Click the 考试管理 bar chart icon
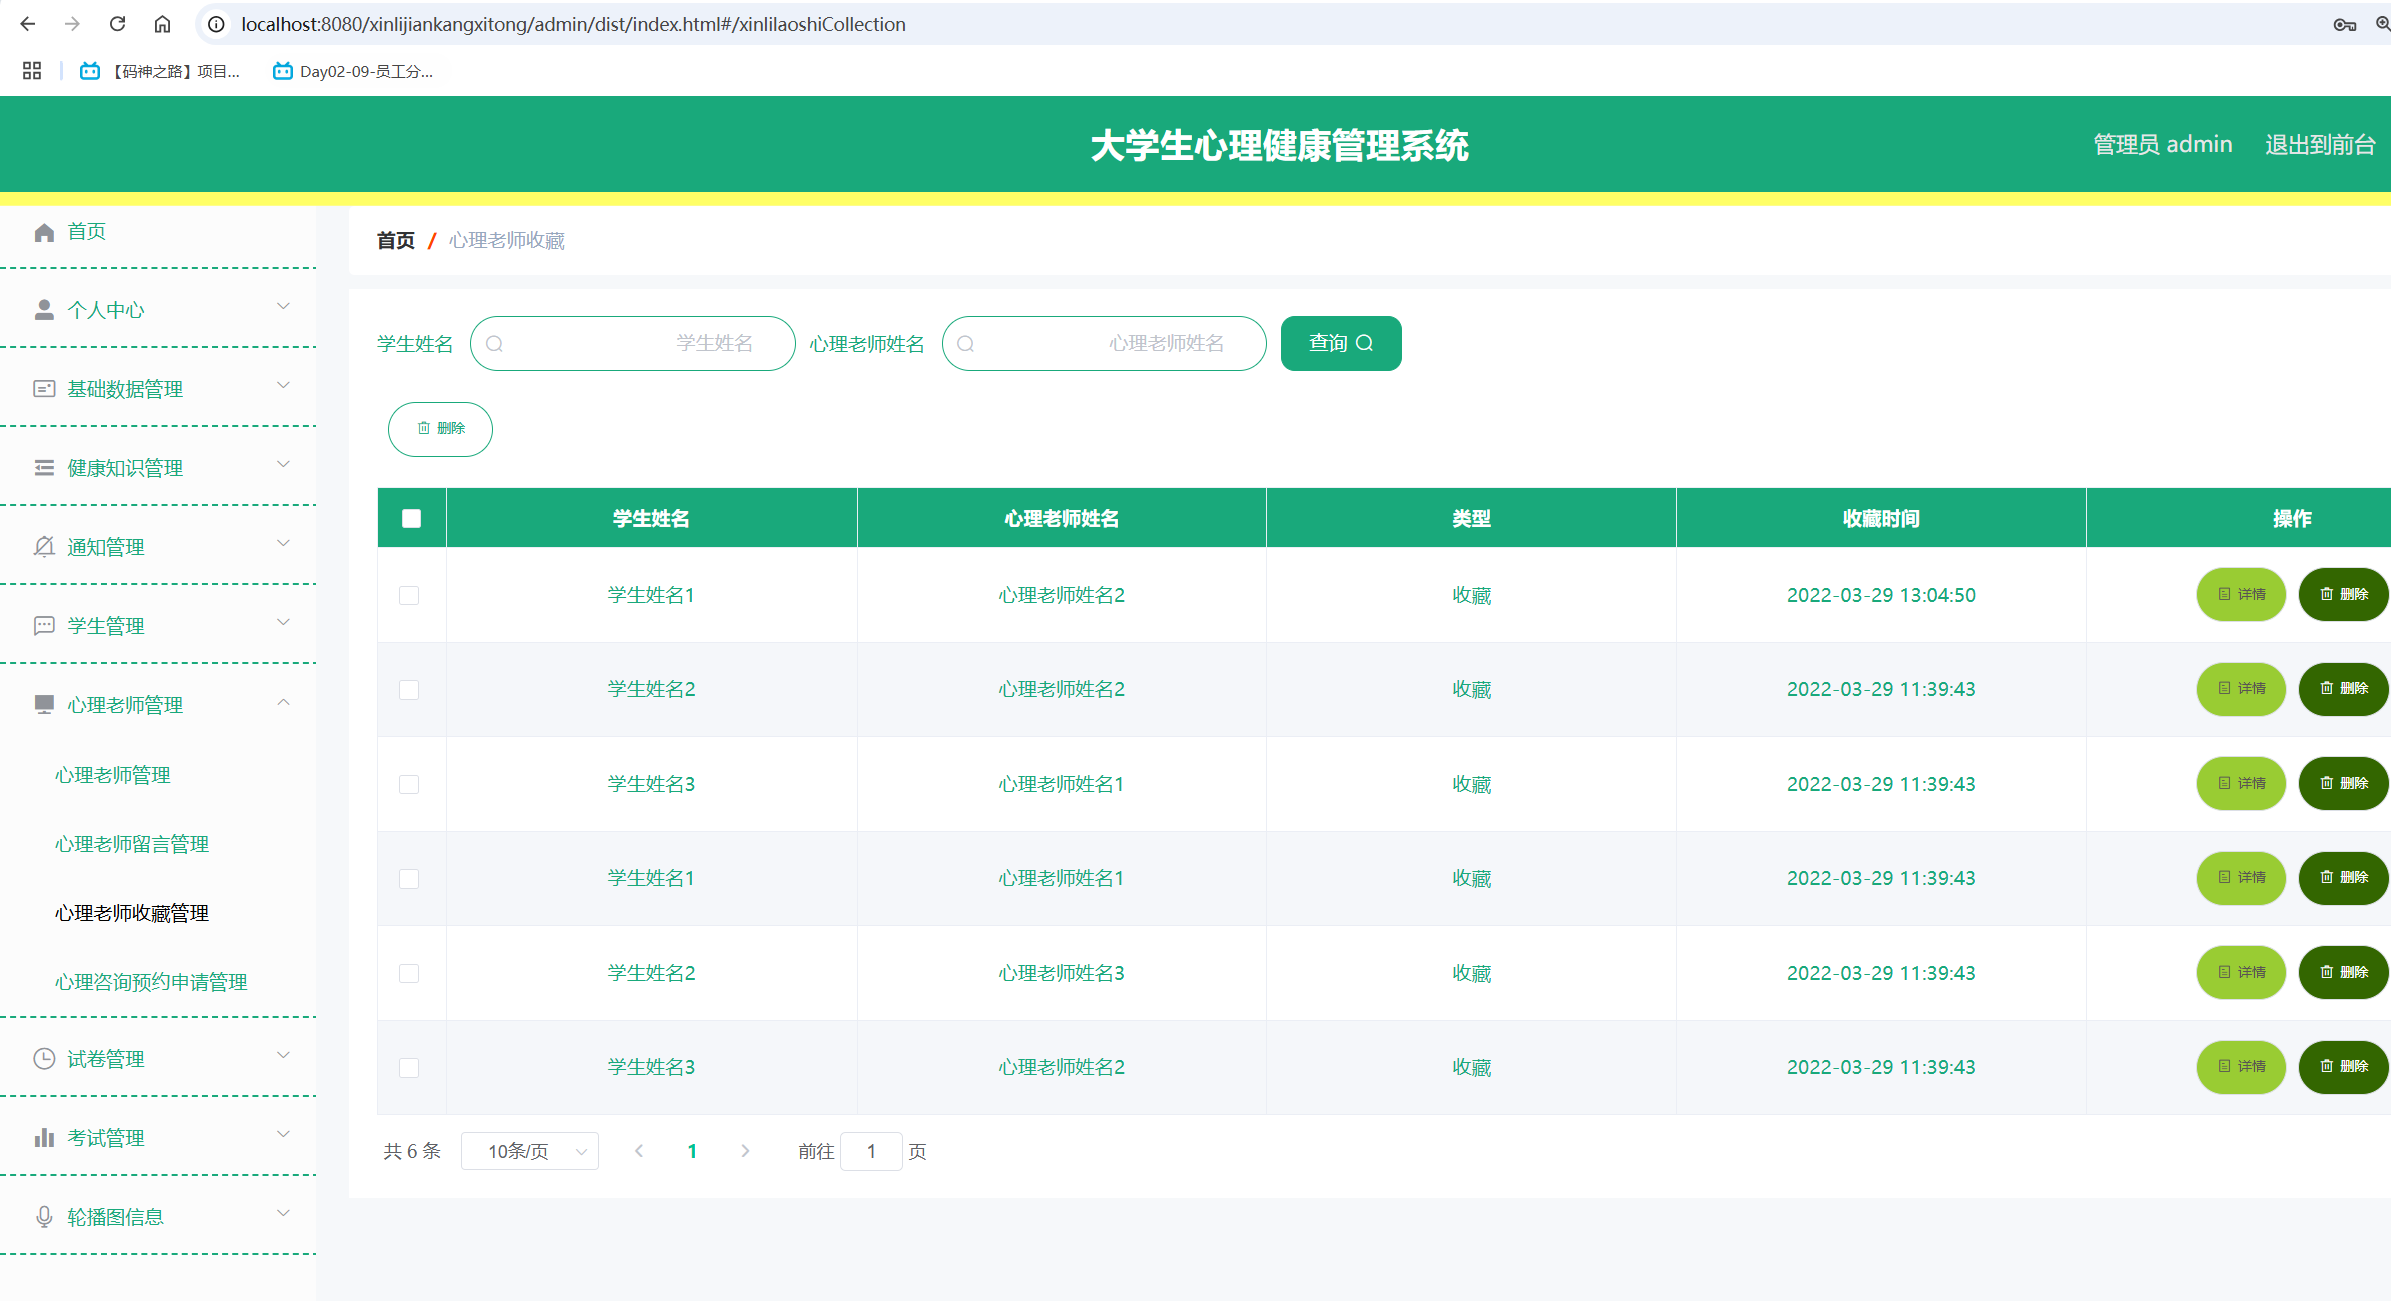This screenshot has width=2391, height=1301. coord(44,1137)
